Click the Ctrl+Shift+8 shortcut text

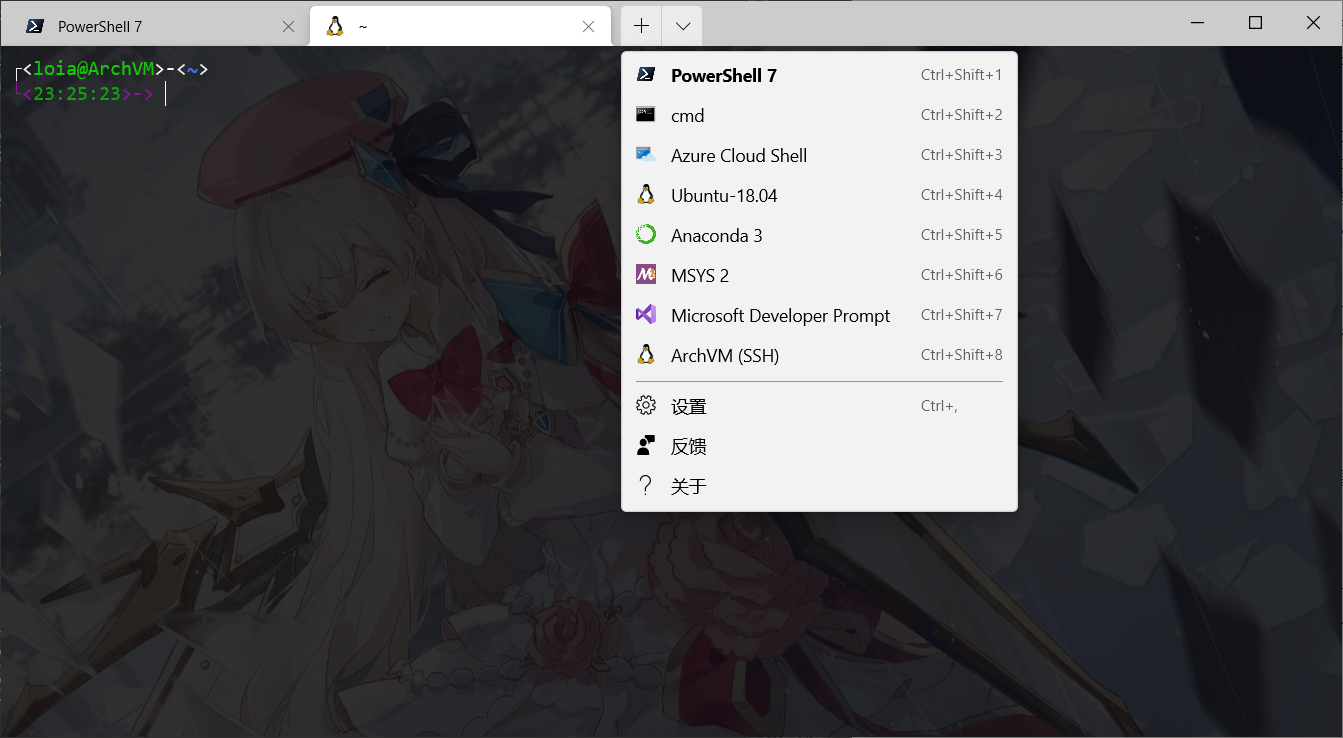coord(961,355)
